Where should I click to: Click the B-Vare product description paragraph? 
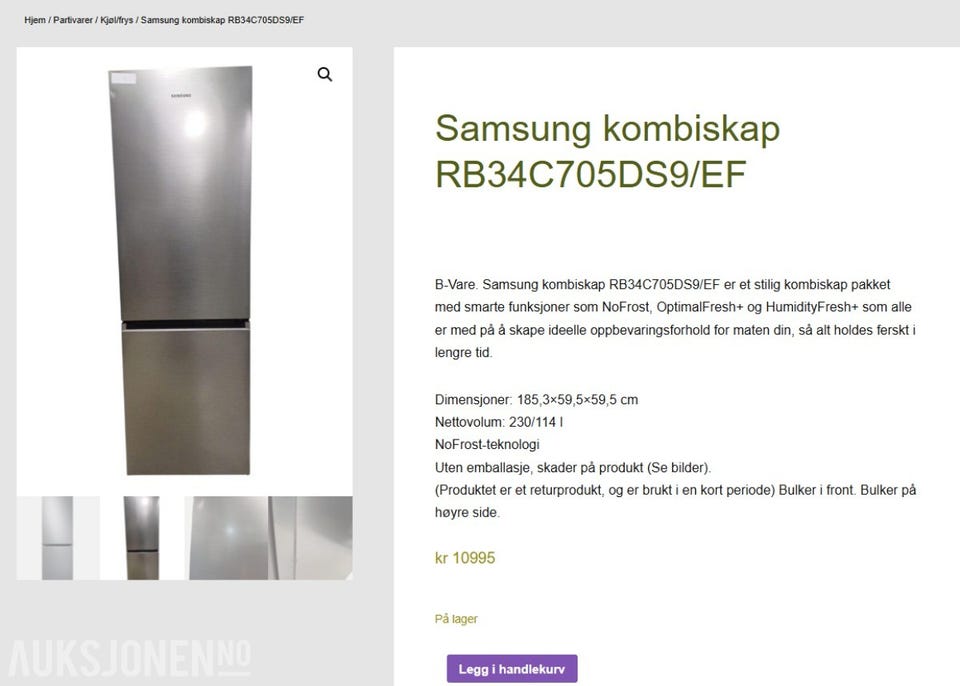[x=675, y=318]
